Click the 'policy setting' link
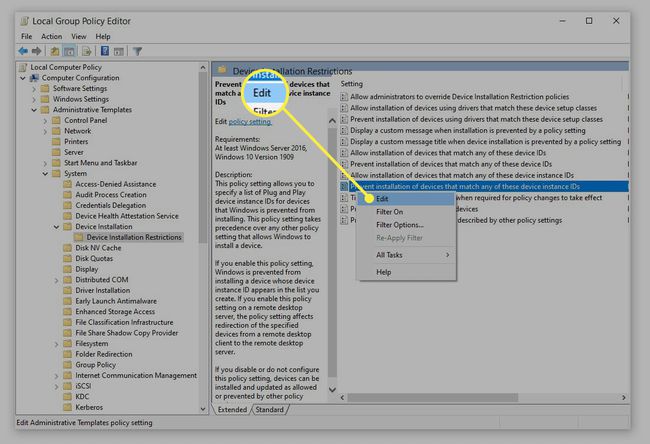The height and width of the screenshot is (444, 650). coord(250,121)
